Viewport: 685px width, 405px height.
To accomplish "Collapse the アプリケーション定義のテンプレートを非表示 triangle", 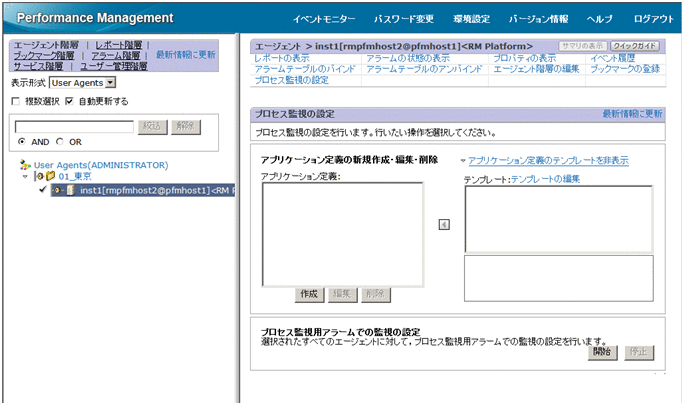I will [463, 160].
